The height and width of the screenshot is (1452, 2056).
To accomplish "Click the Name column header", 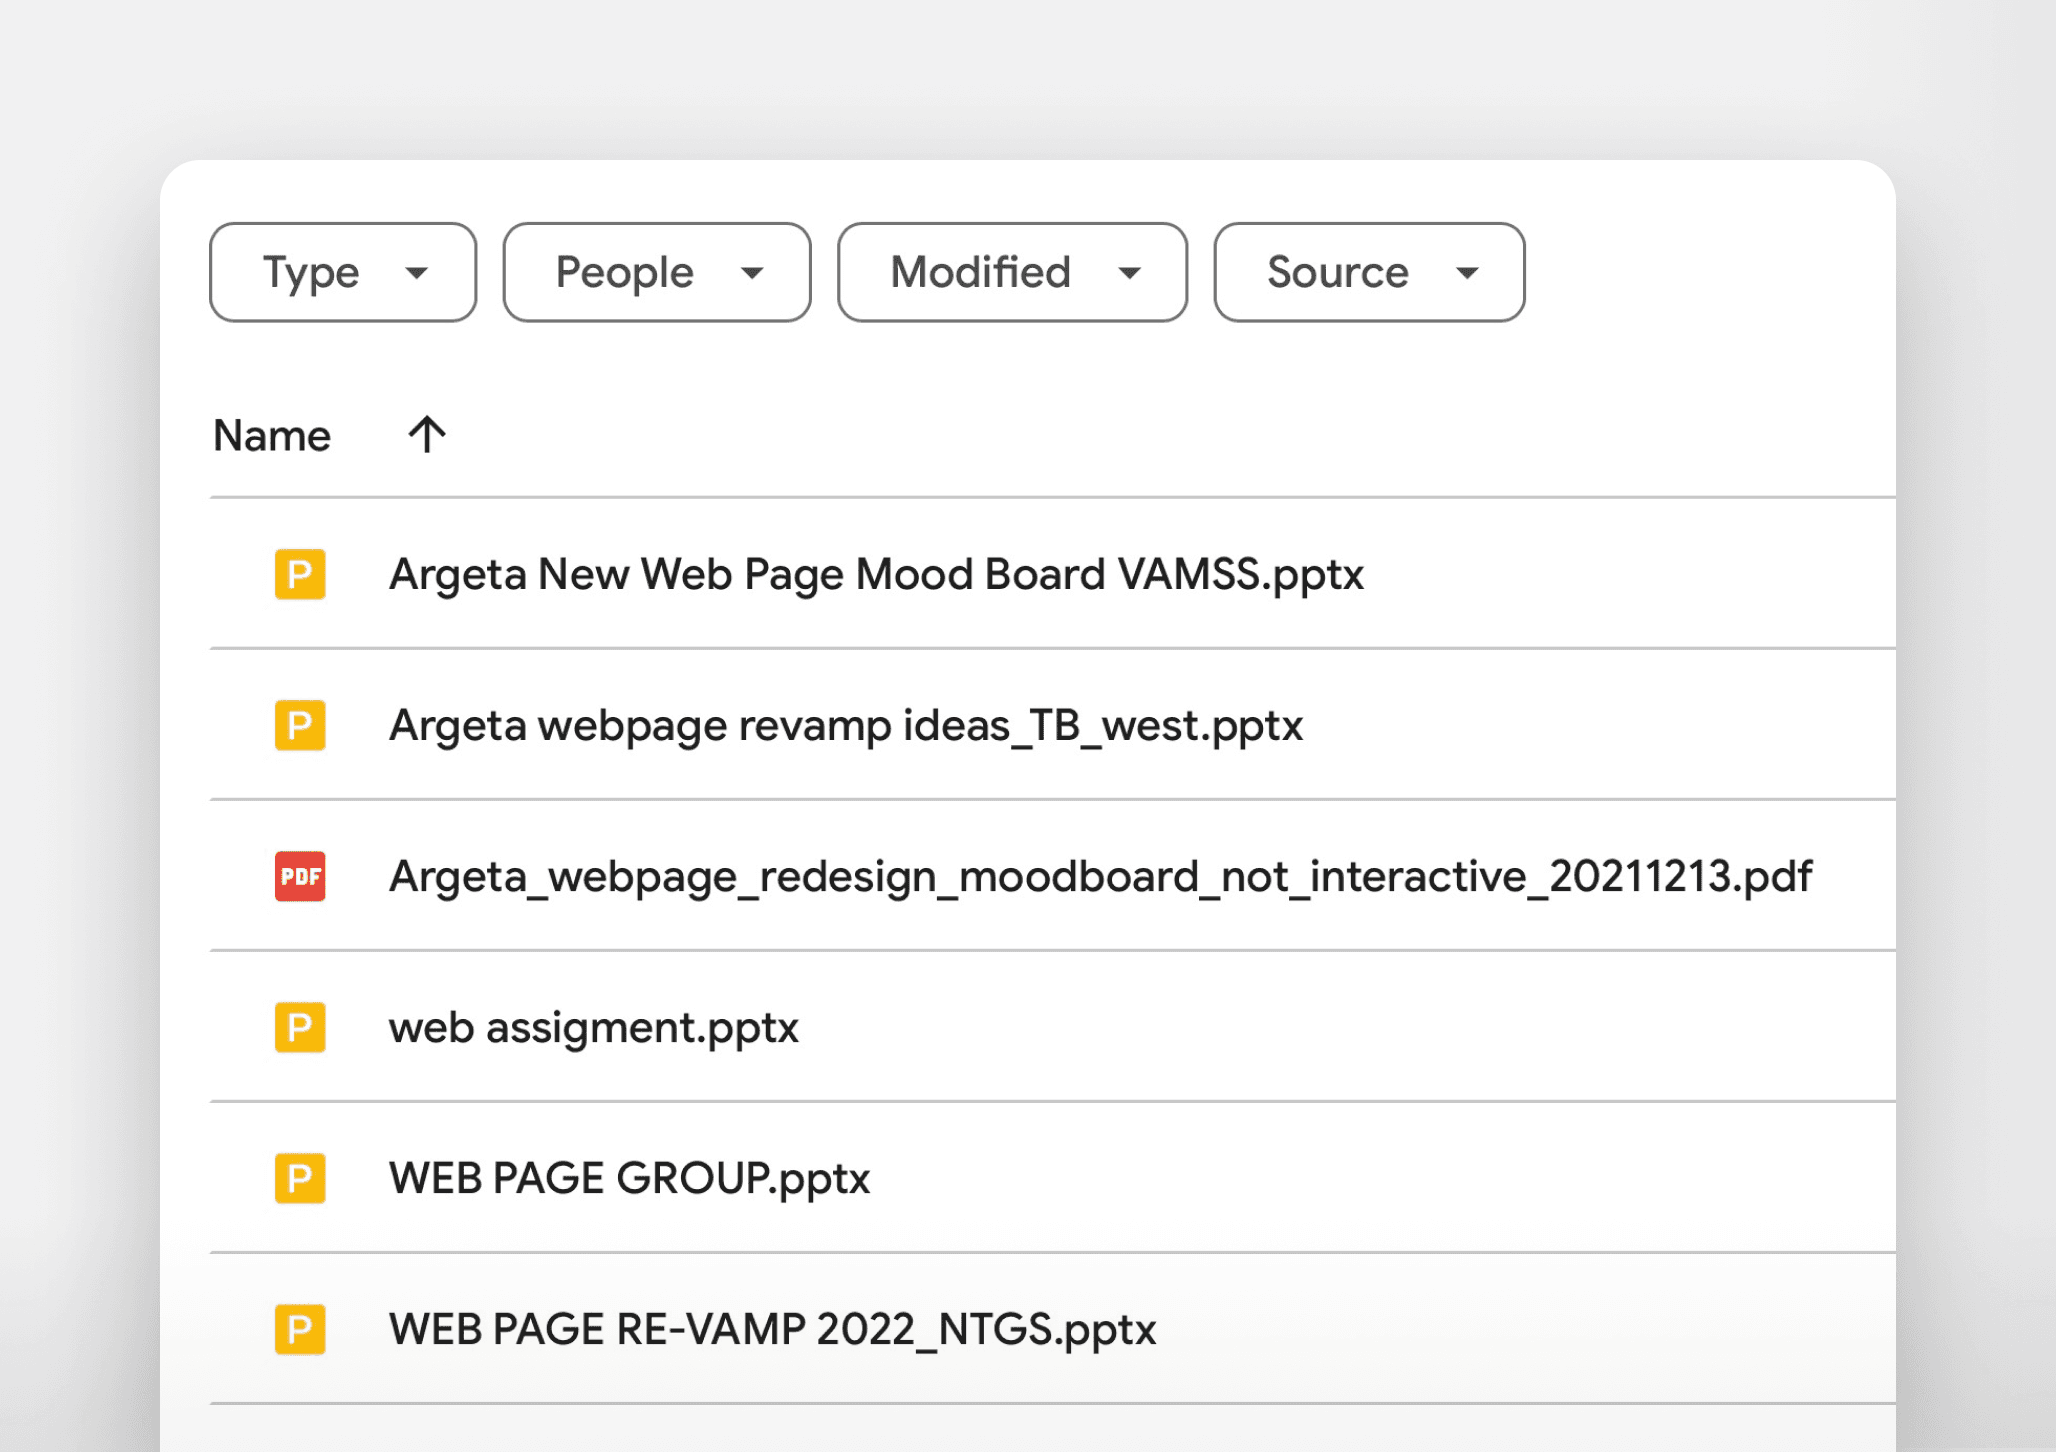I will click(x=272, y=436).
